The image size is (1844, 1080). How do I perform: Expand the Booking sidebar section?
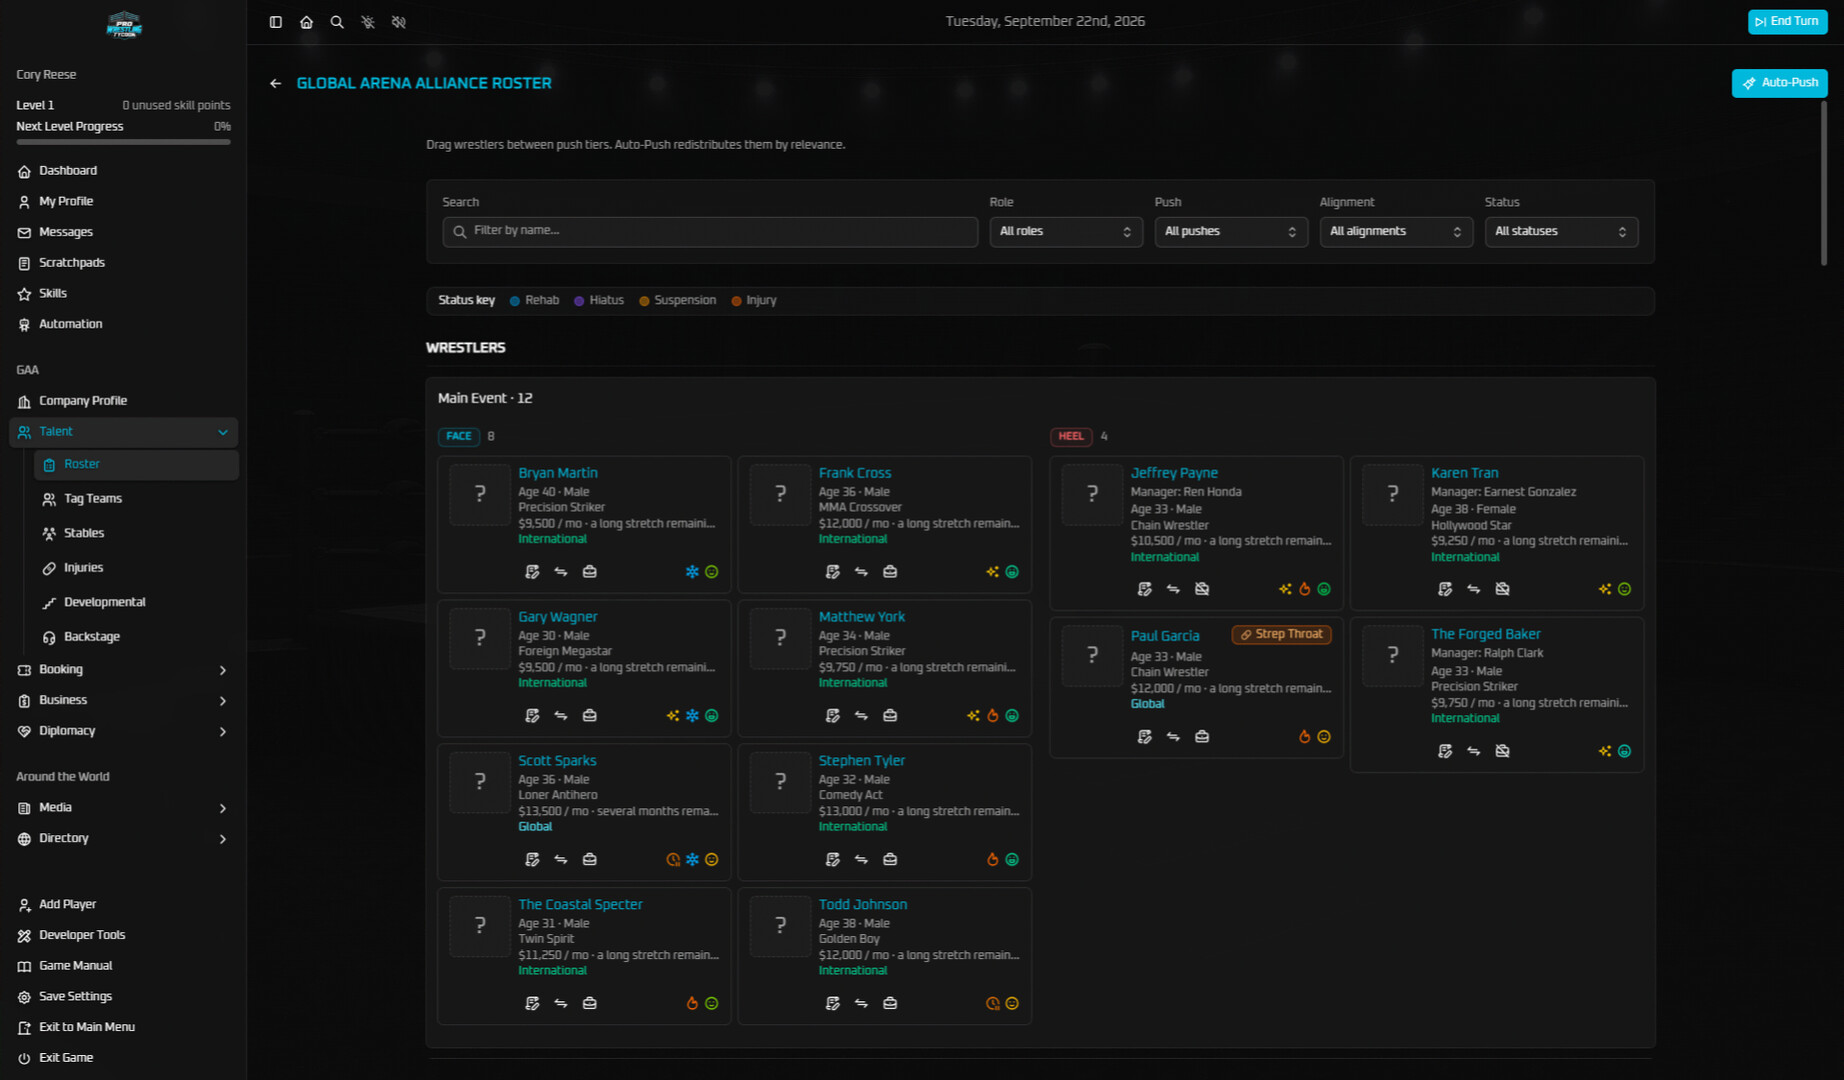point(124,670)
